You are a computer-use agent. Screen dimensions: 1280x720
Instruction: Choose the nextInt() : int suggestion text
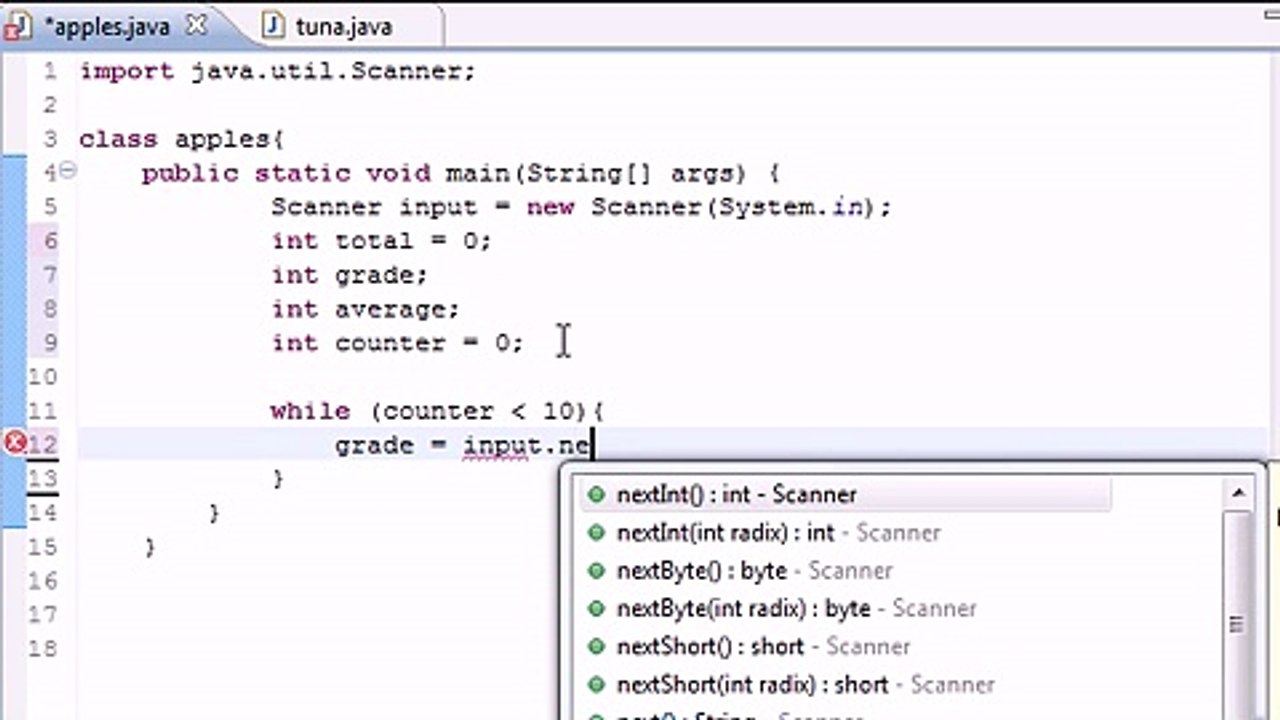[737, 494]
